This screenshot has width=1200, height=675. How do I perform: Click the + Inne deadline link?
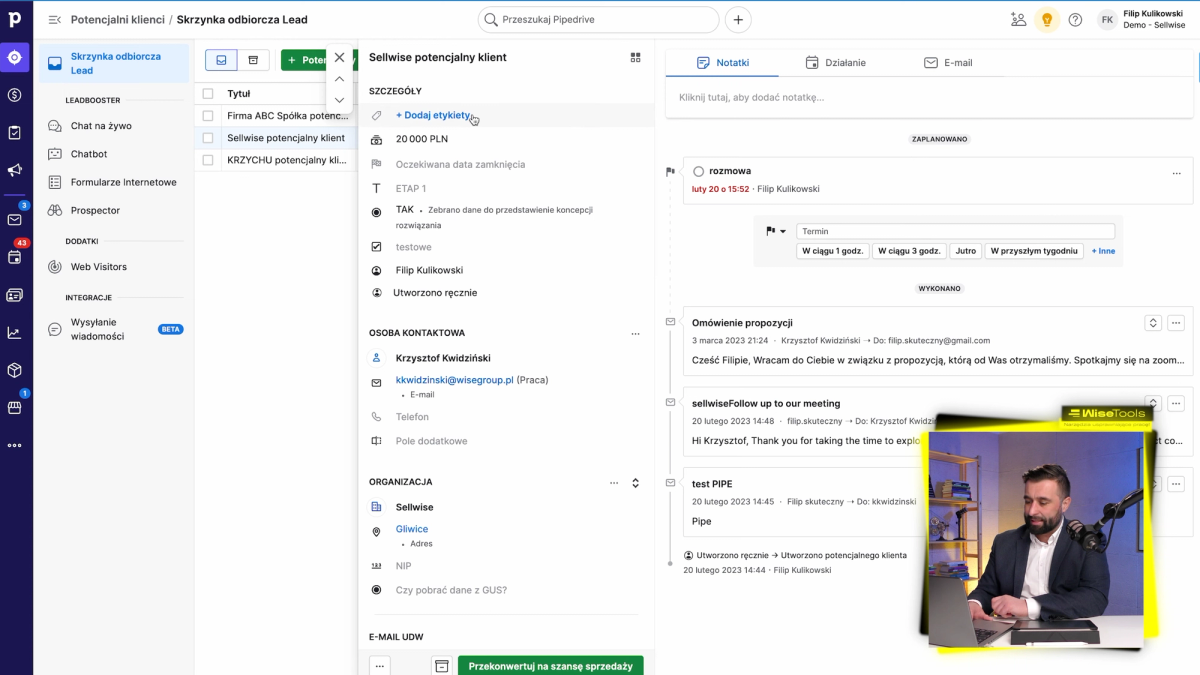point(1103,251)
